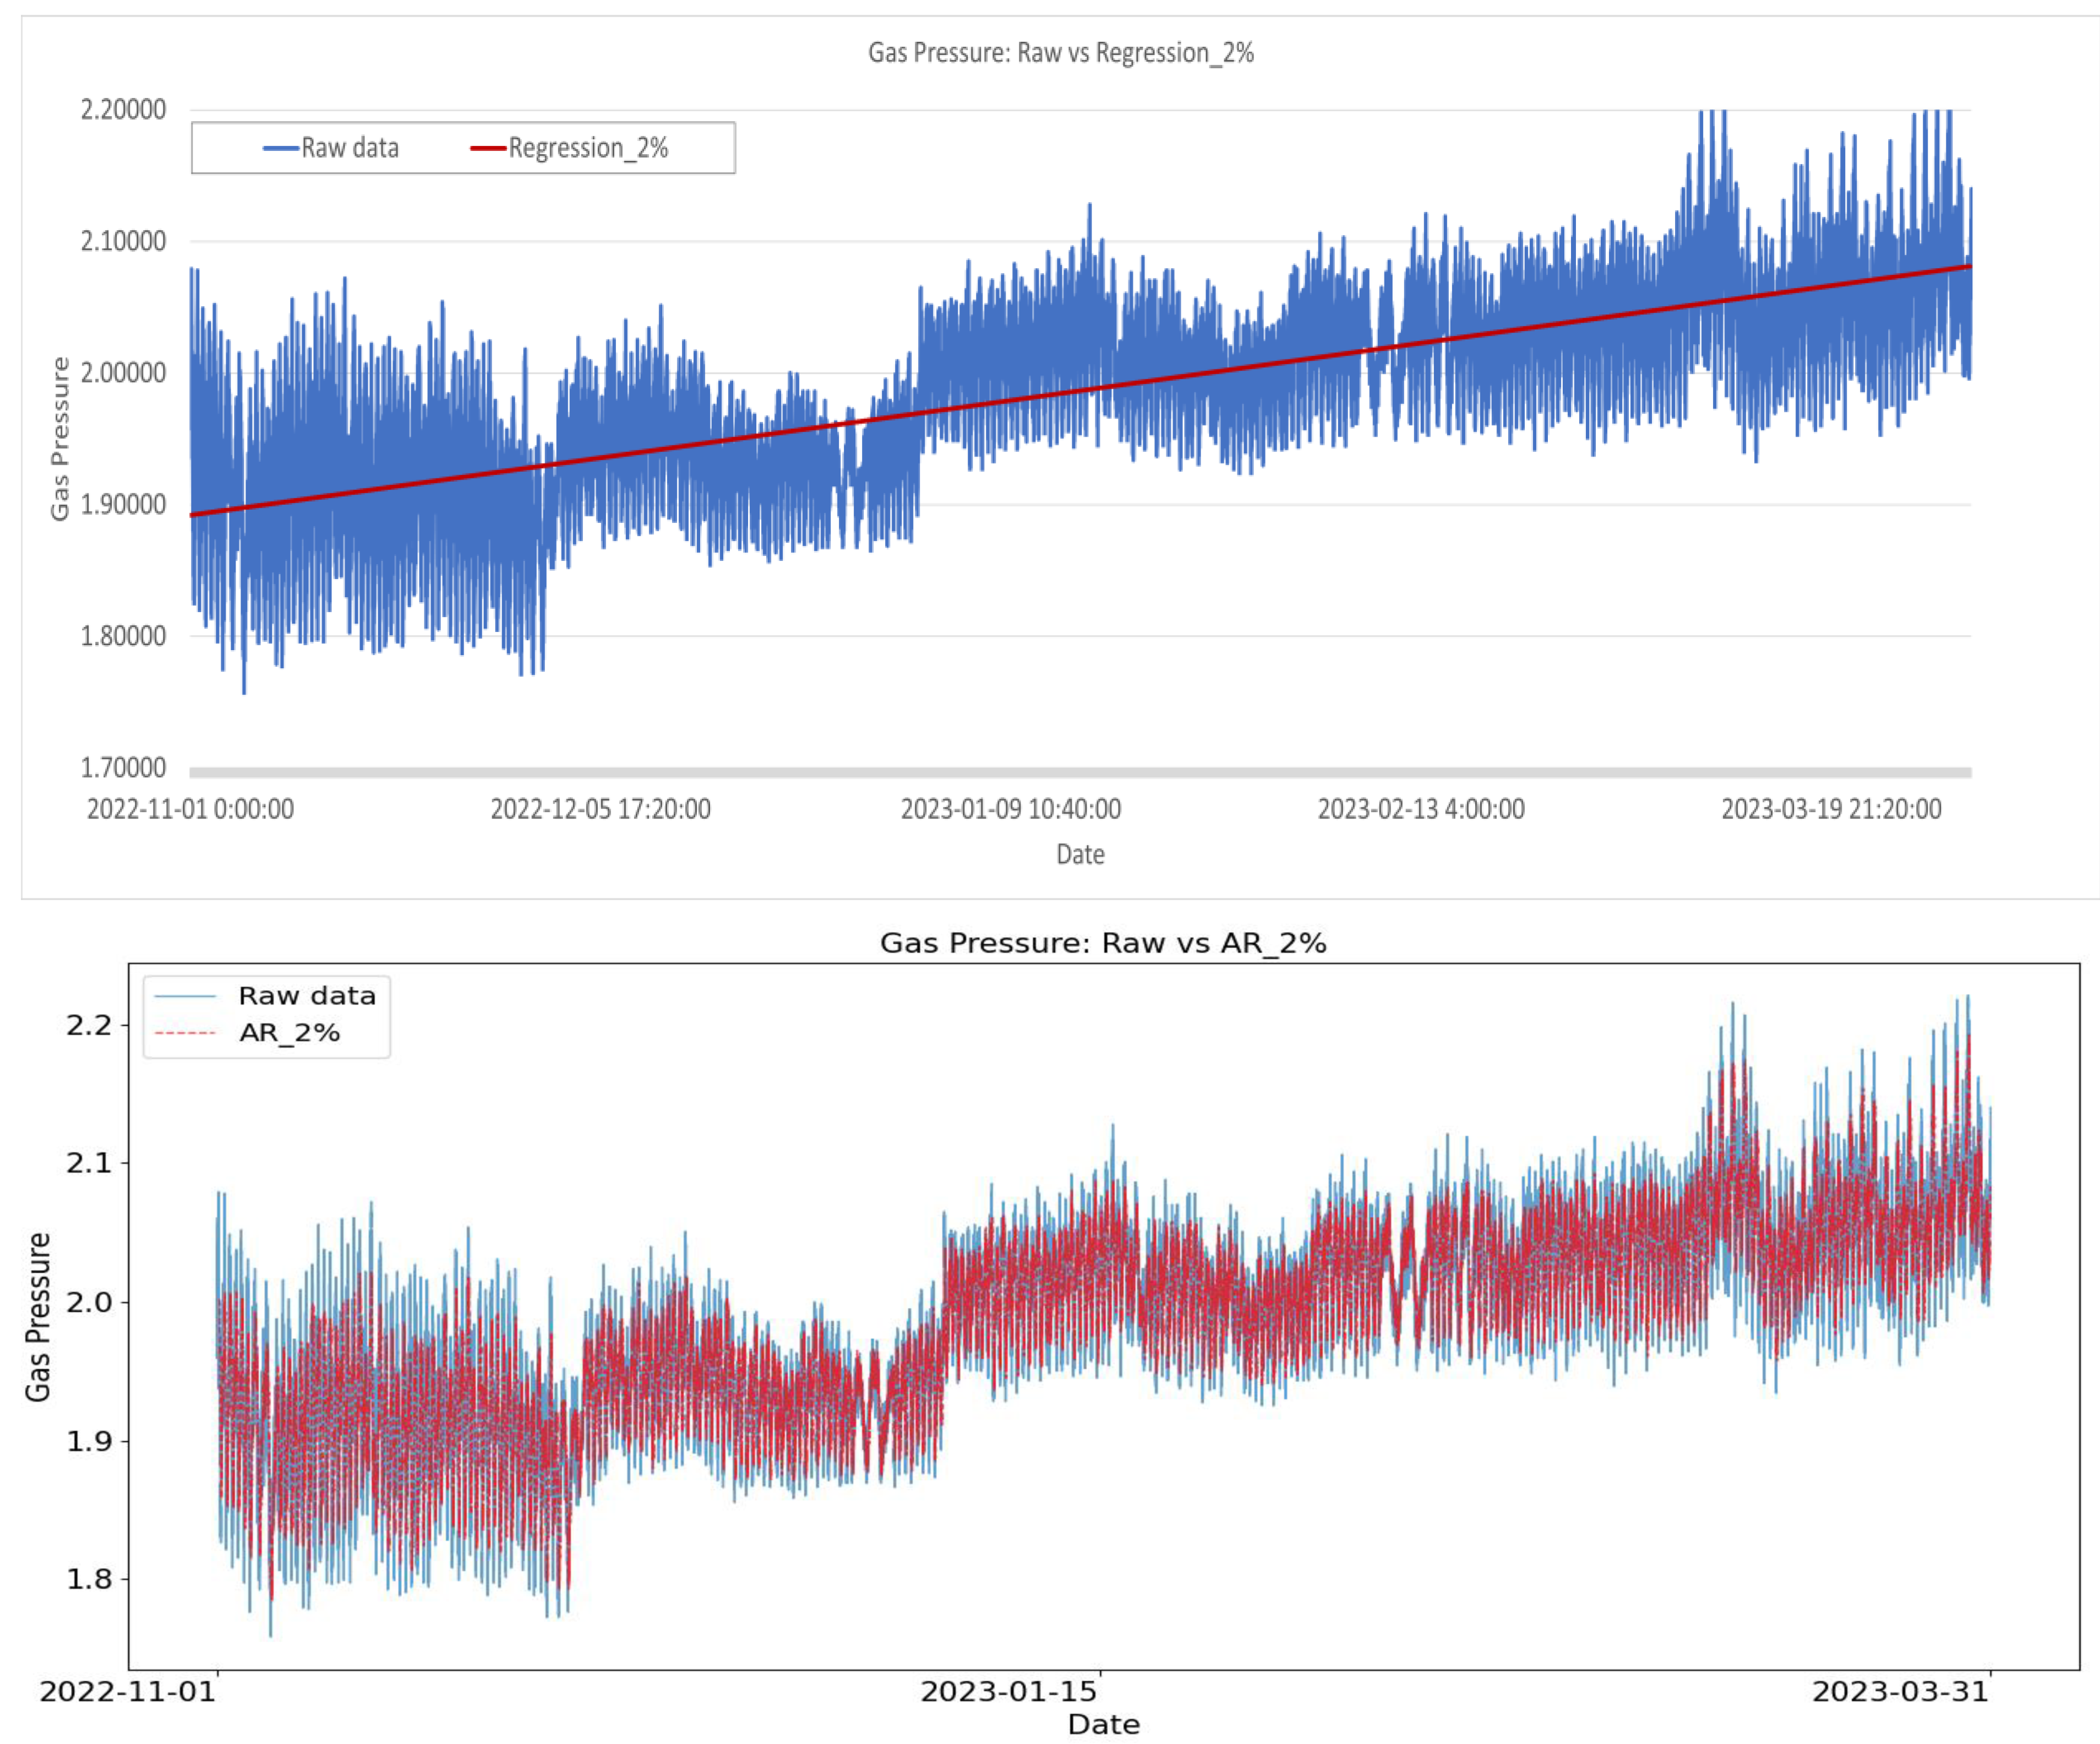The width and height of the screenshot is (2100, 1744).
Task: Click the gray horizontal bar below top plot
Action: pyautogui.click(x=1080, y=772)
